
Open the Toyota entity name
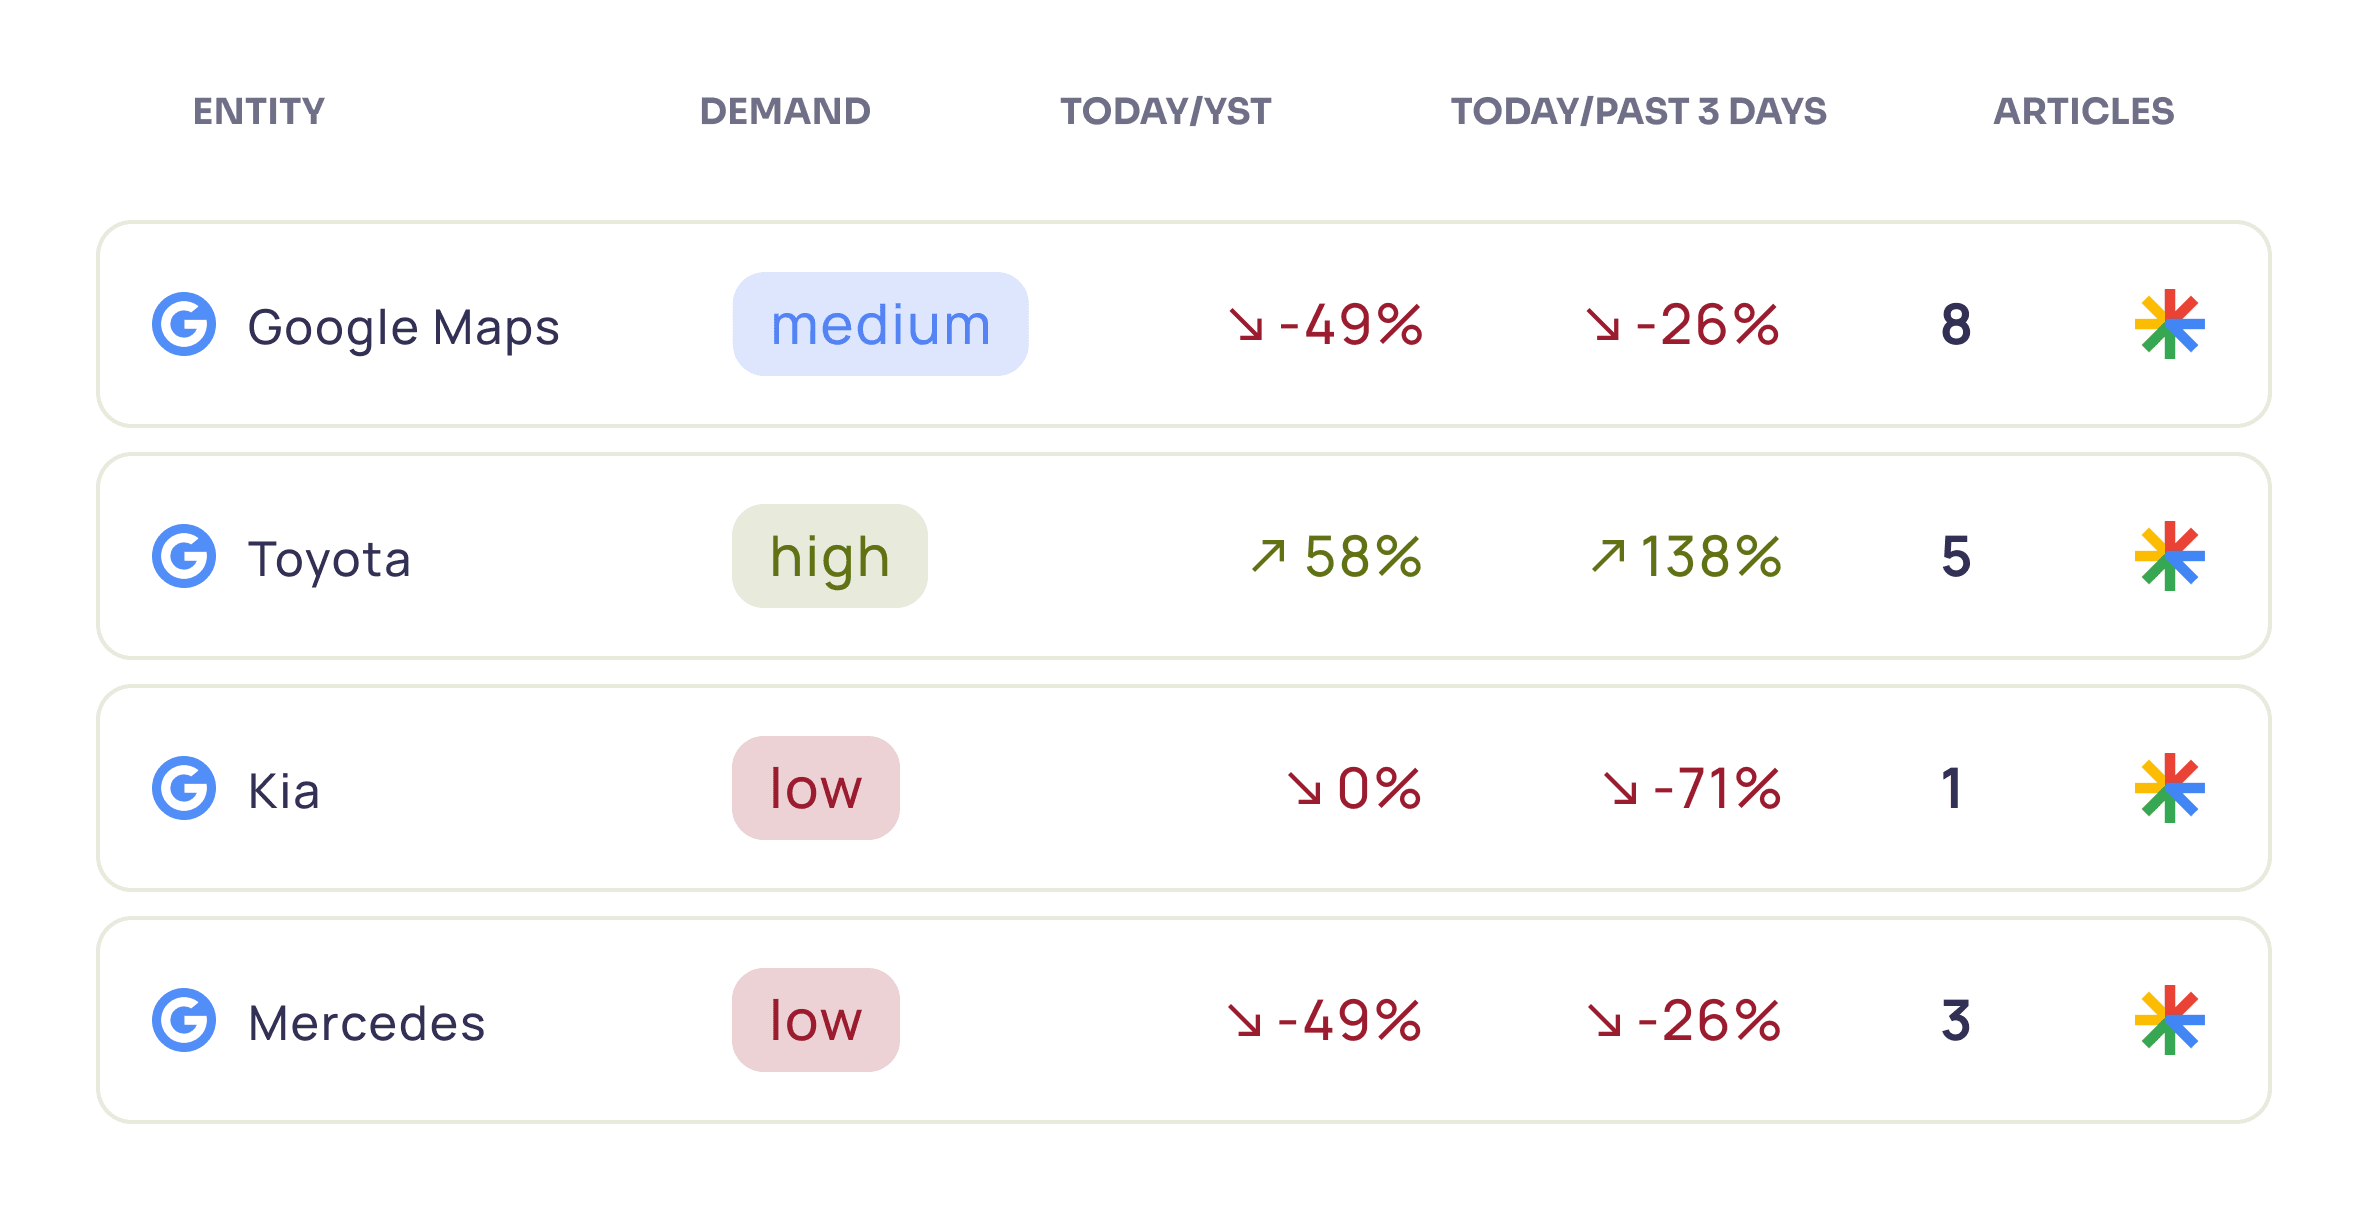point(330,558)
